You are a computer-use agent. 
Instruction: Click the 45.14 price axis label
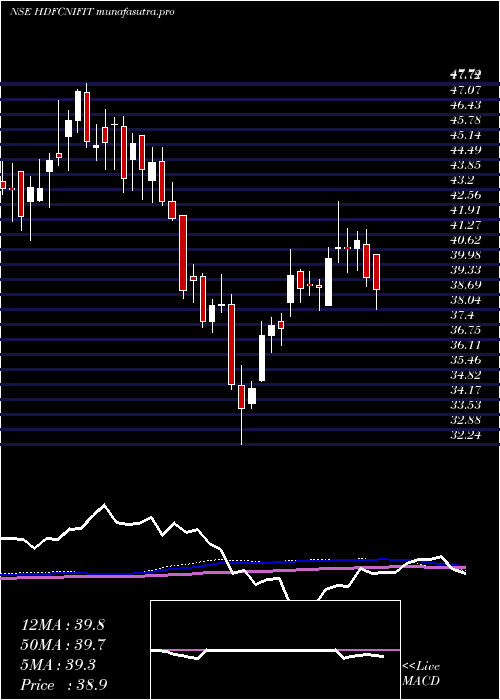pyautogui.click(x=466, y=135)
